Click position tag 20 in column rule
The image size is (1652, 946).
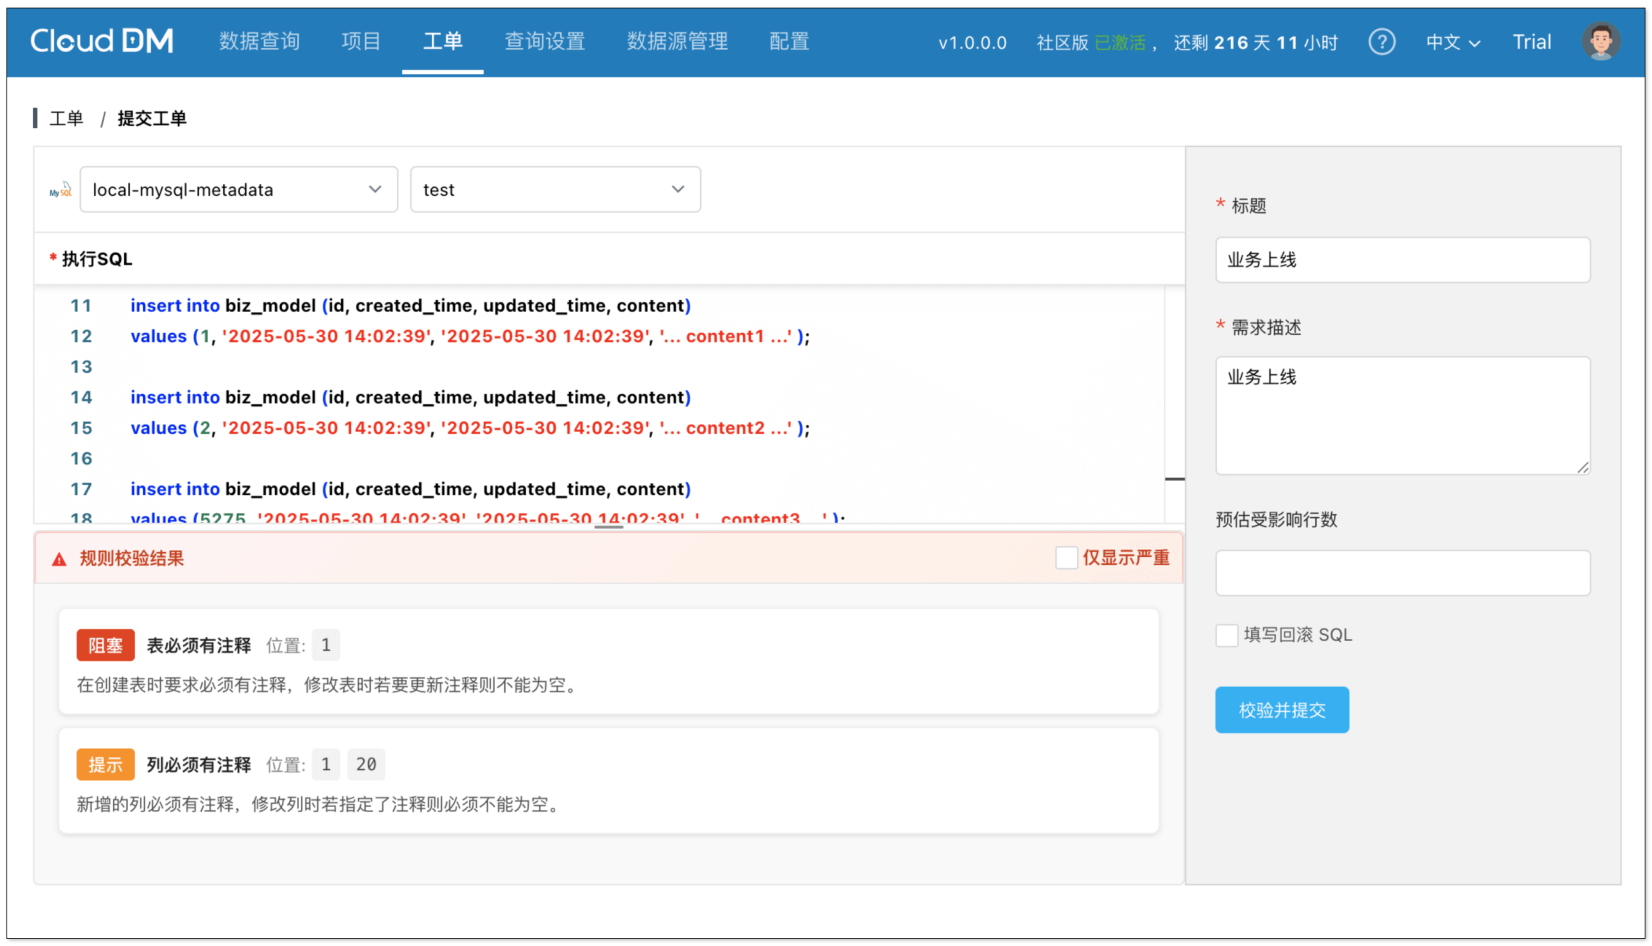coord(366,765)
